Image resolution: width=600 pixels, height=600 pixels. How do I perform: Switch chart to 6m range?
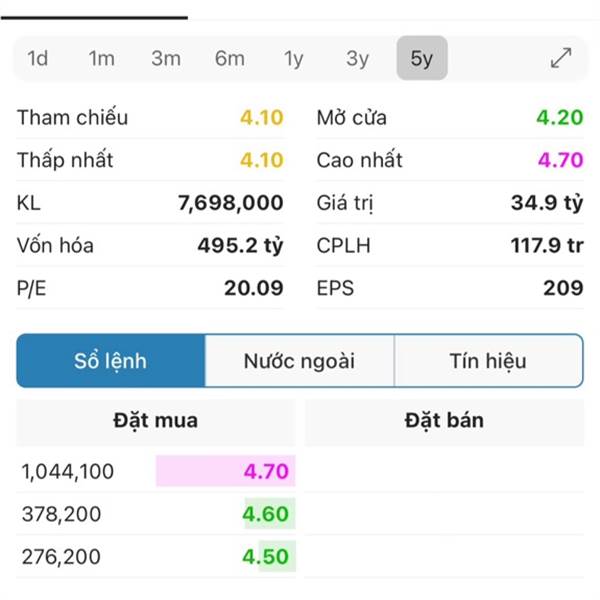pos(230,59)
